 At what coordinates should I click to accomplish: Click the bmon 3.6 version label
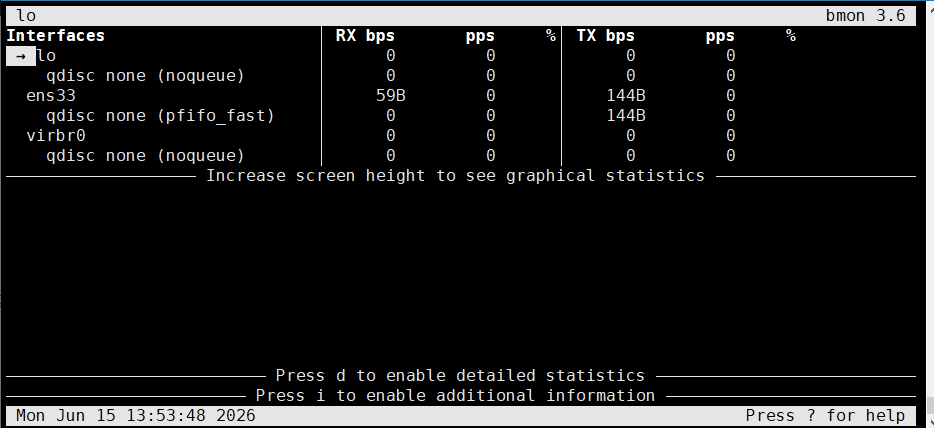point(865,15)
